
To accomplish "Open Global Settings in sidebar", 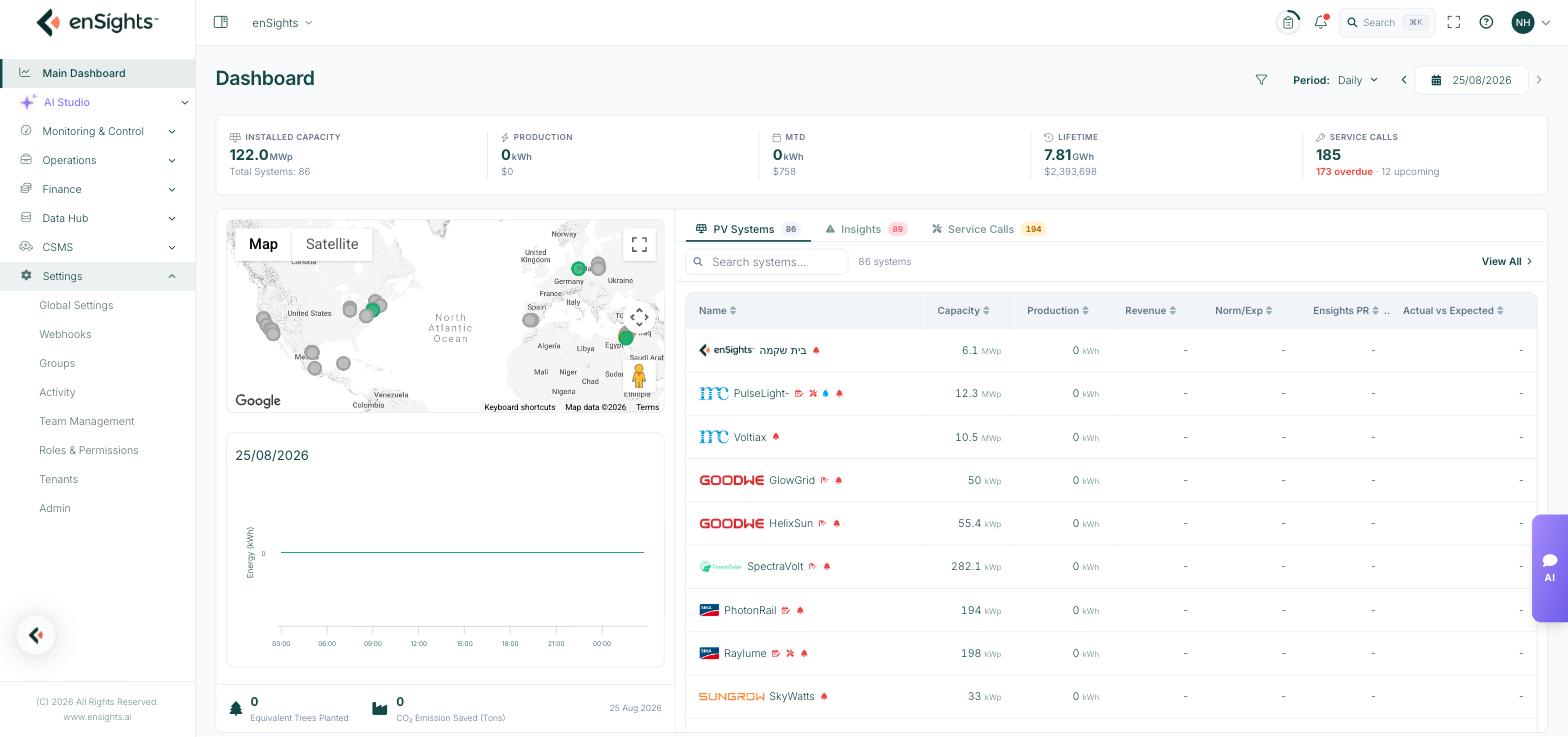I will pos(76,305).
